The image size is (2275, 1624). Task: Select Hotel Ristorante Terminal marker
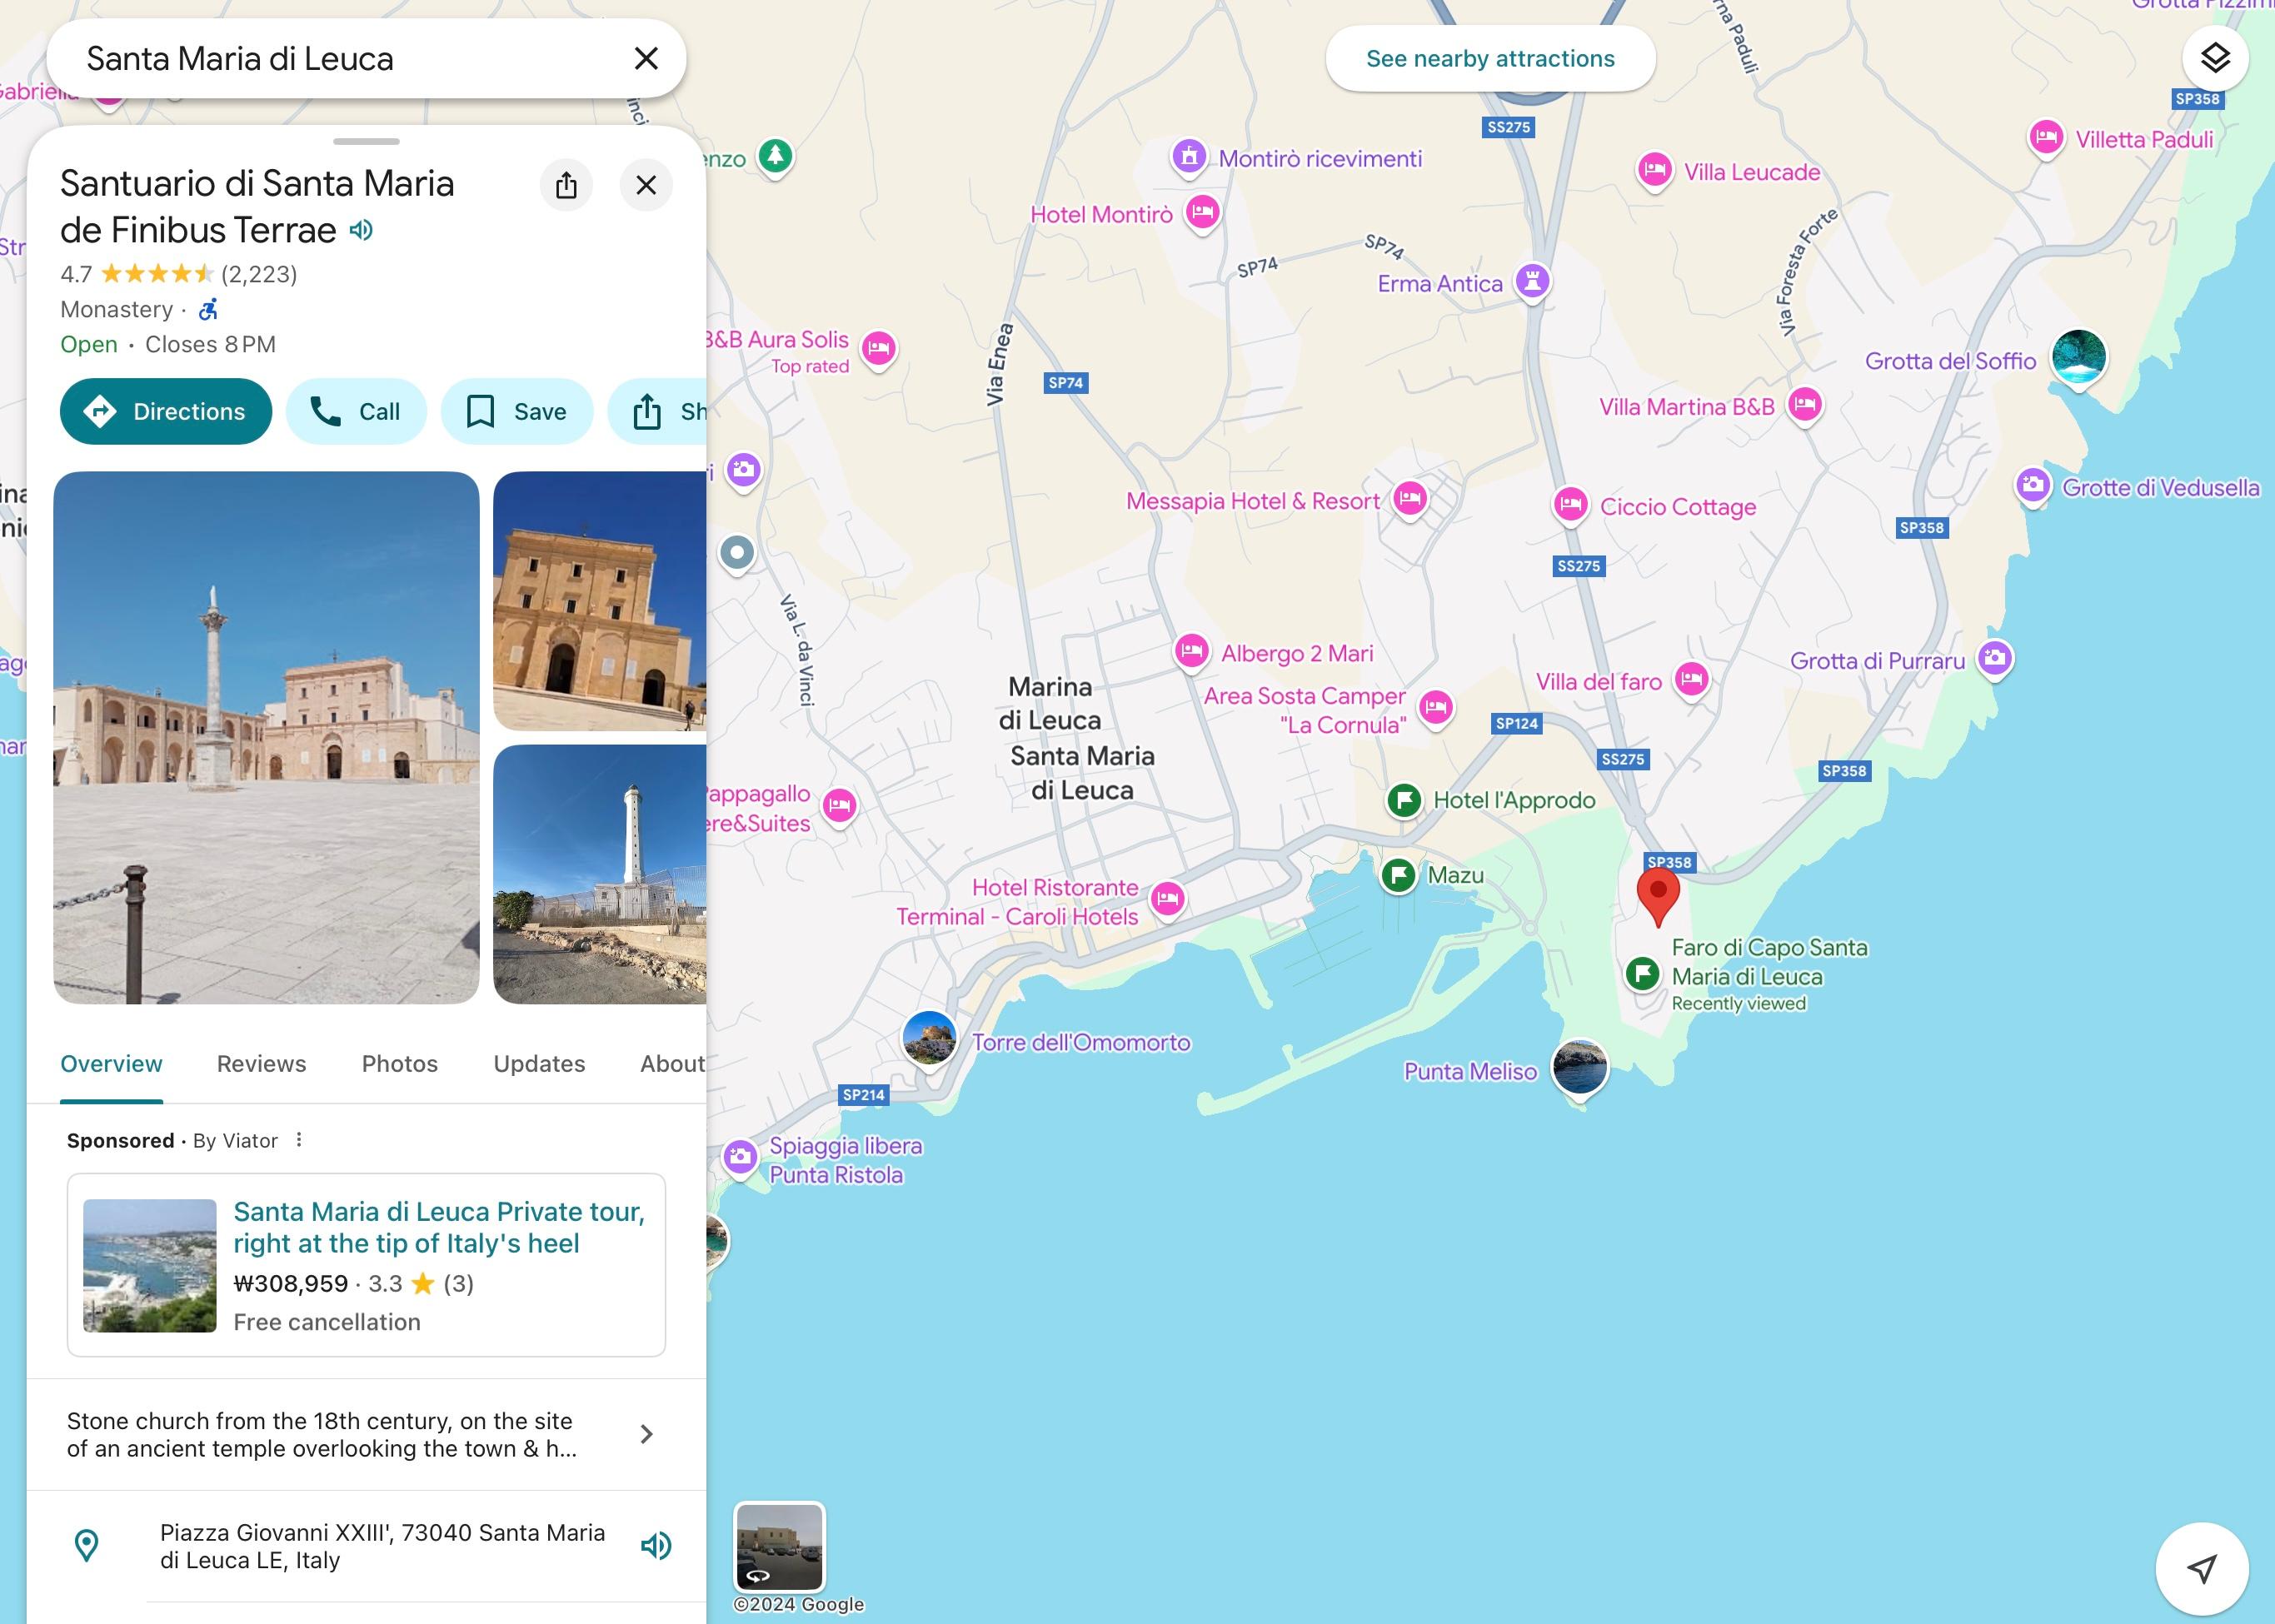(x=1168, y=900)
